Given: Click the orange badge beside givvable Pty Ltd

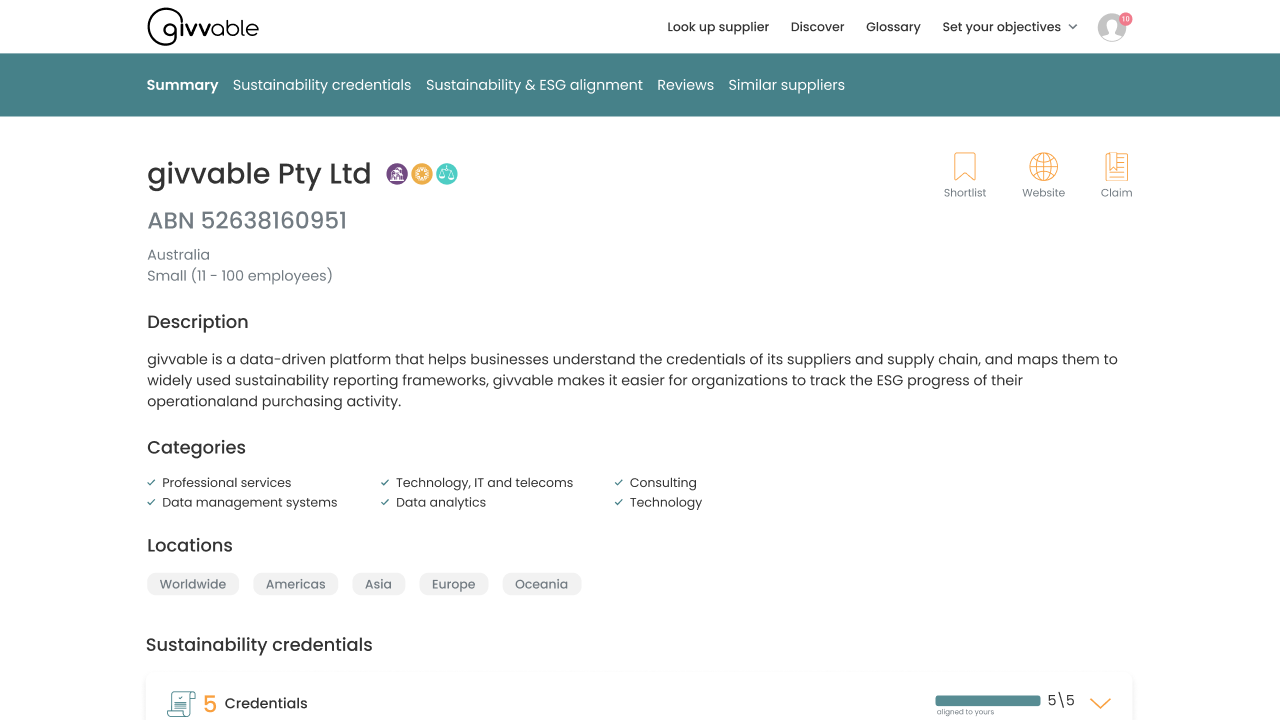Looking at the screenshot, I should pyautogui.click(x=422, y=174).
